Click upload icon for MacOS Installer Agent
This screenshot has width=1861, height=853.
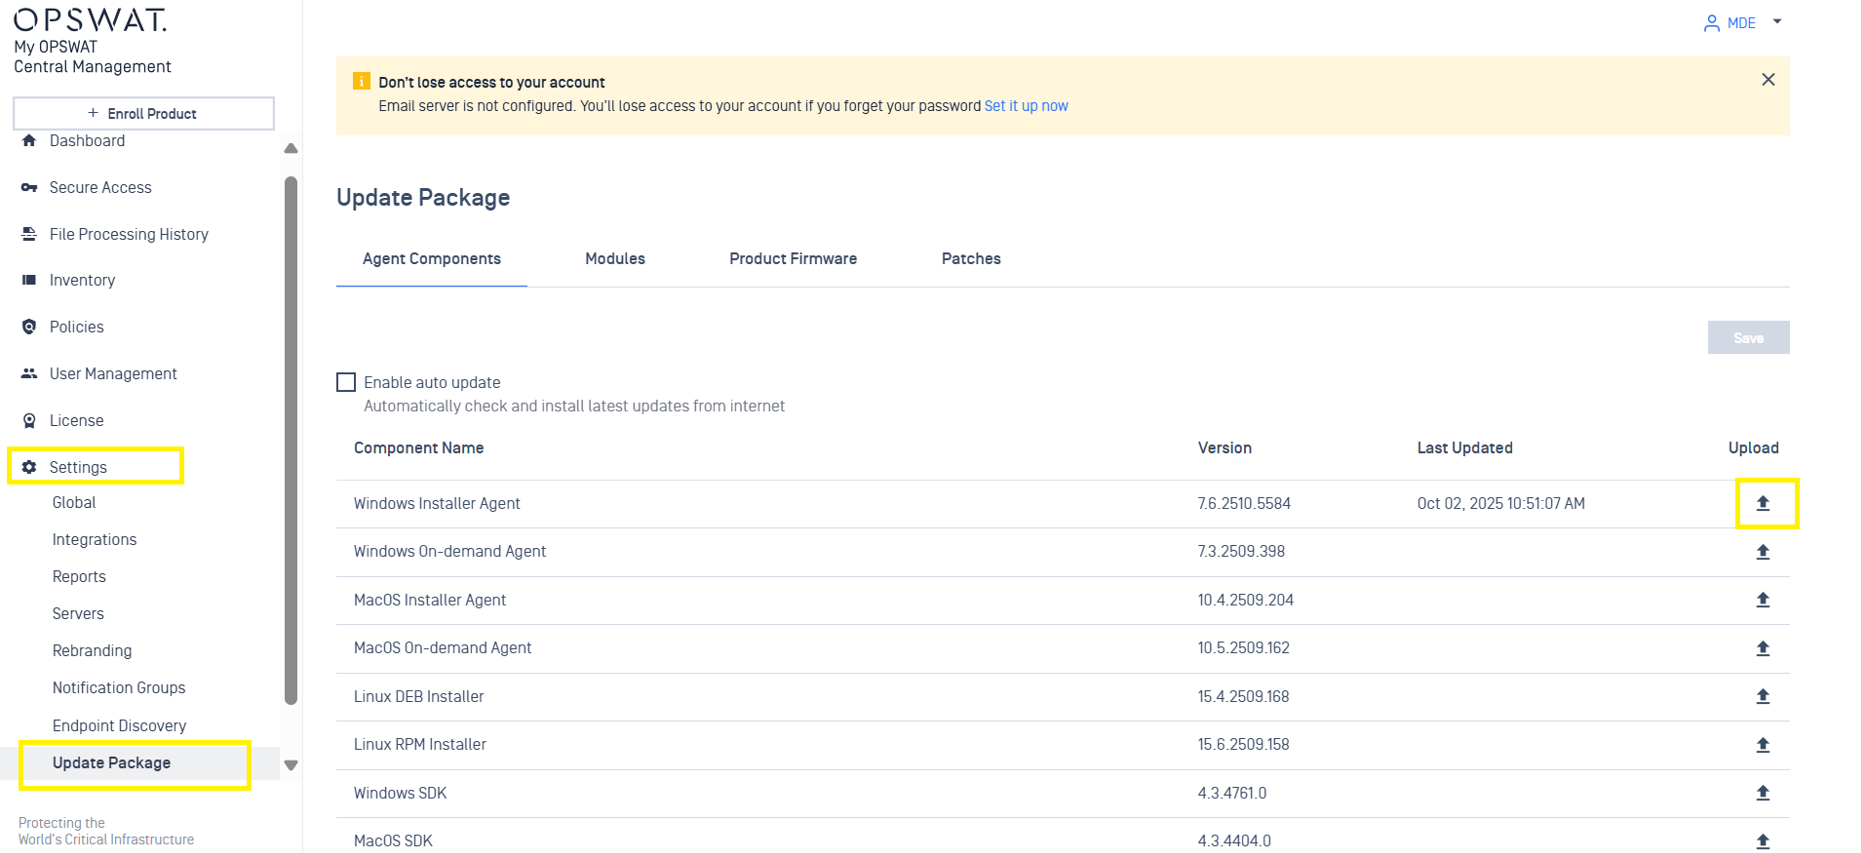click(1762, 600)
